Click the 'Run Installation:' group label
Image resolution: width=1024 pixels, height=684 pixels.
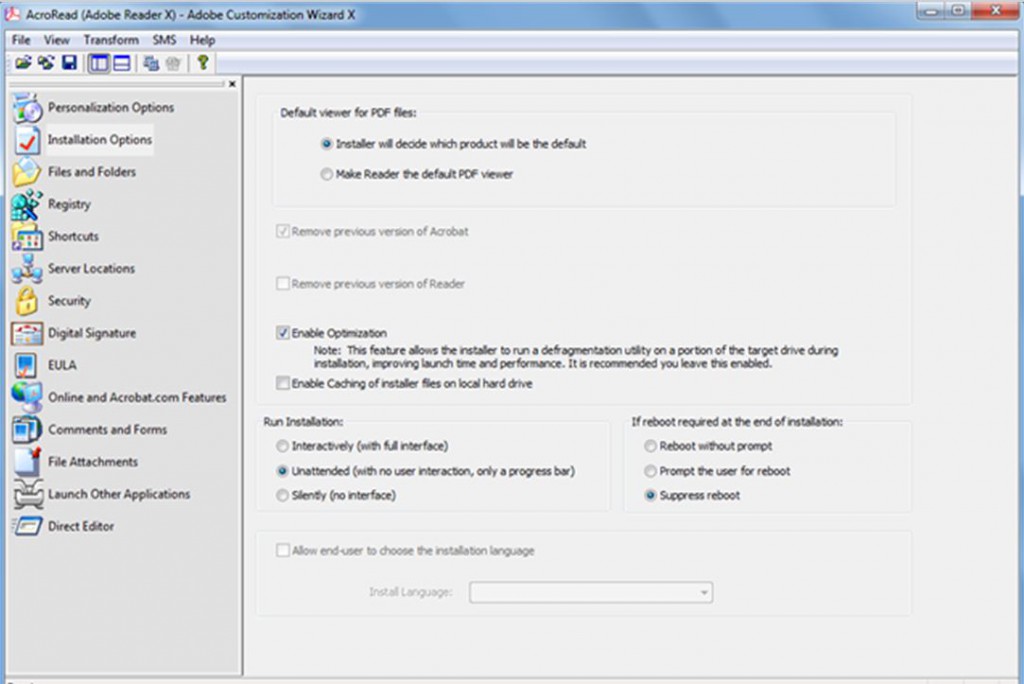pyautogui.click(x=303, y=422)
